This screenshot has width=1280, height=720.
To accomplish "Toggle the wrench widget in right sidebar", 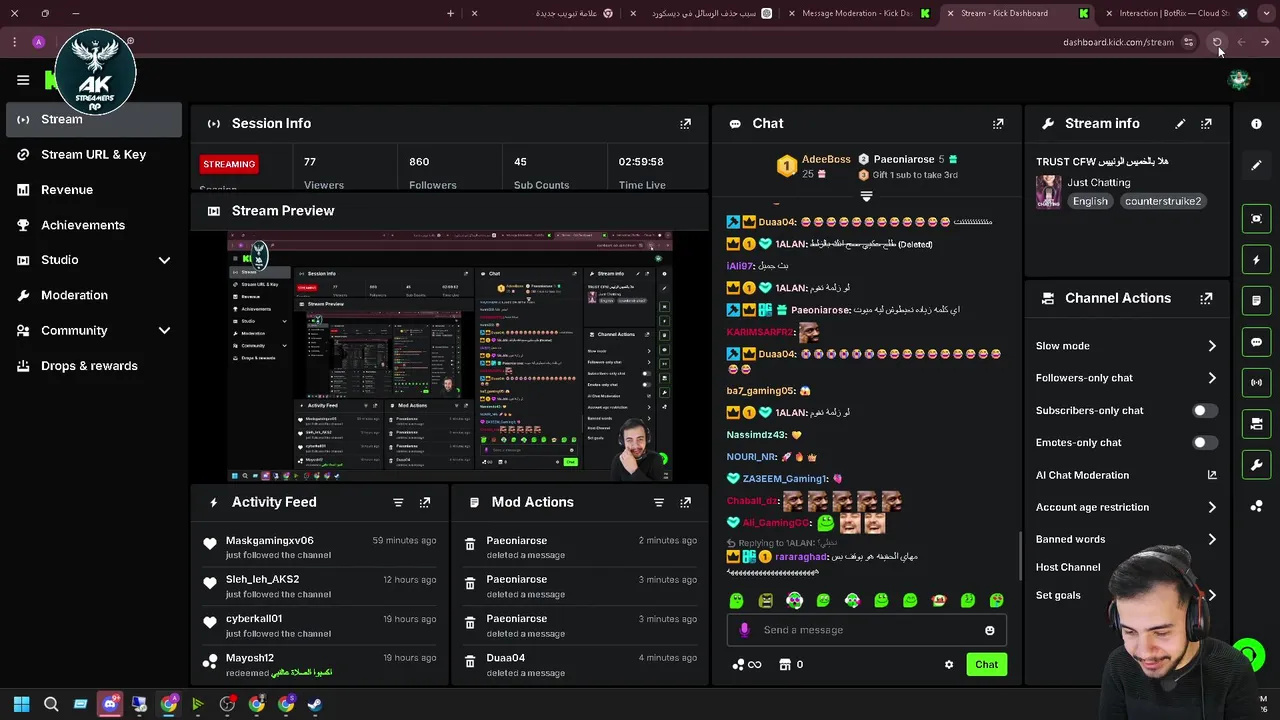I will pos(1256,465).
